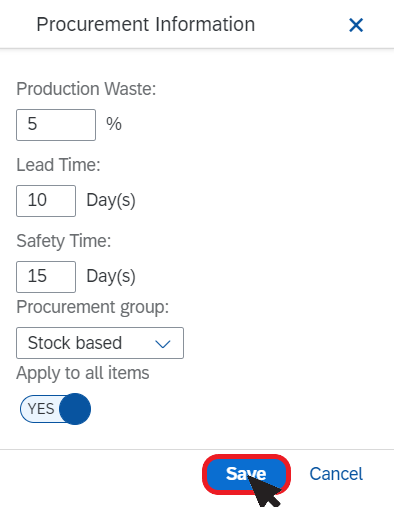Click the Procurement group label
The height and width of the screenshot is (507, 394).
click(x=93, y=307)
